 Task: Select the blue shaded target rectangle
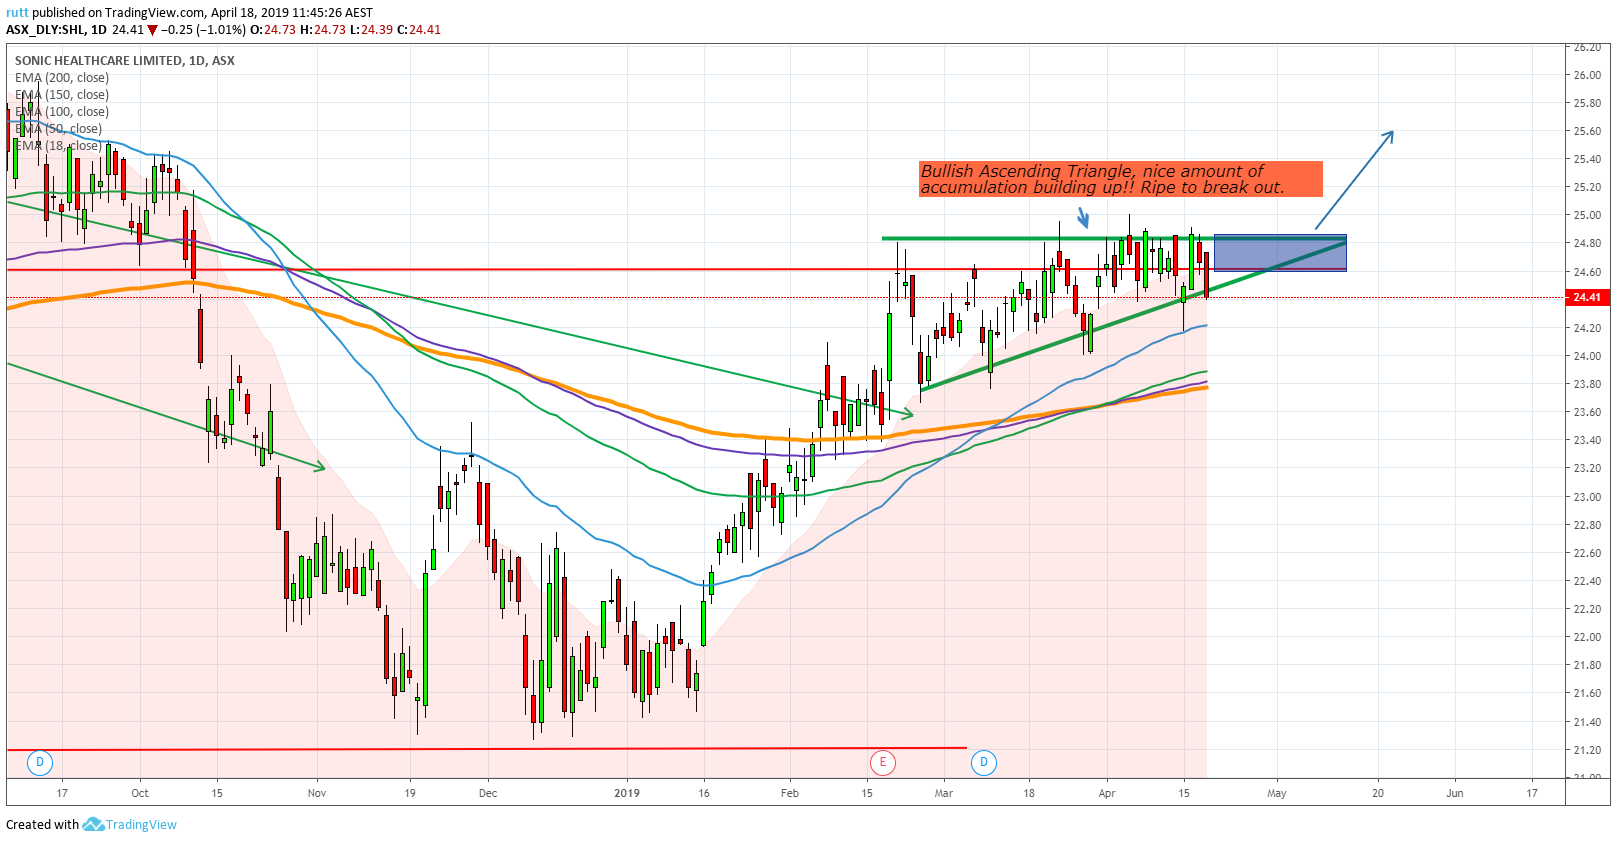1280,253
